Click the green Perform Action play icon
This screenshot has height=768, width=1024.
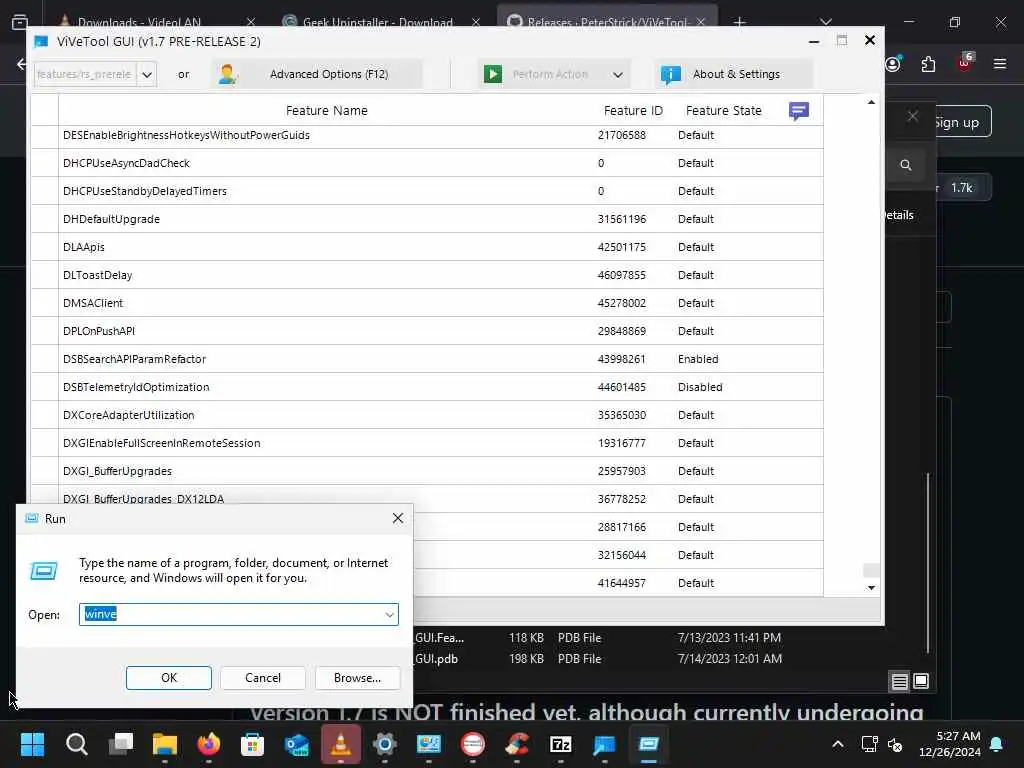tap(493, 74)
